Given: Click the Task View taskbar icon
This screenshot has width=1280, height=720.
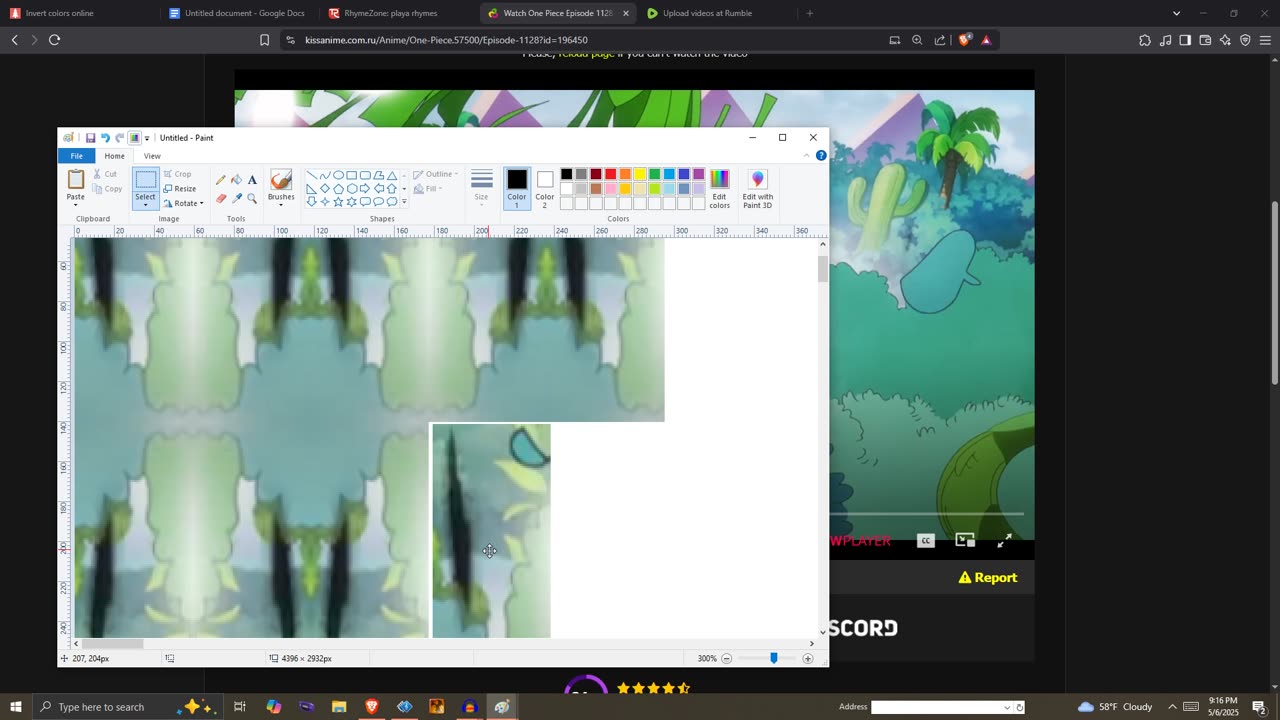Looking at the screenshot, I should pos(240,707).
